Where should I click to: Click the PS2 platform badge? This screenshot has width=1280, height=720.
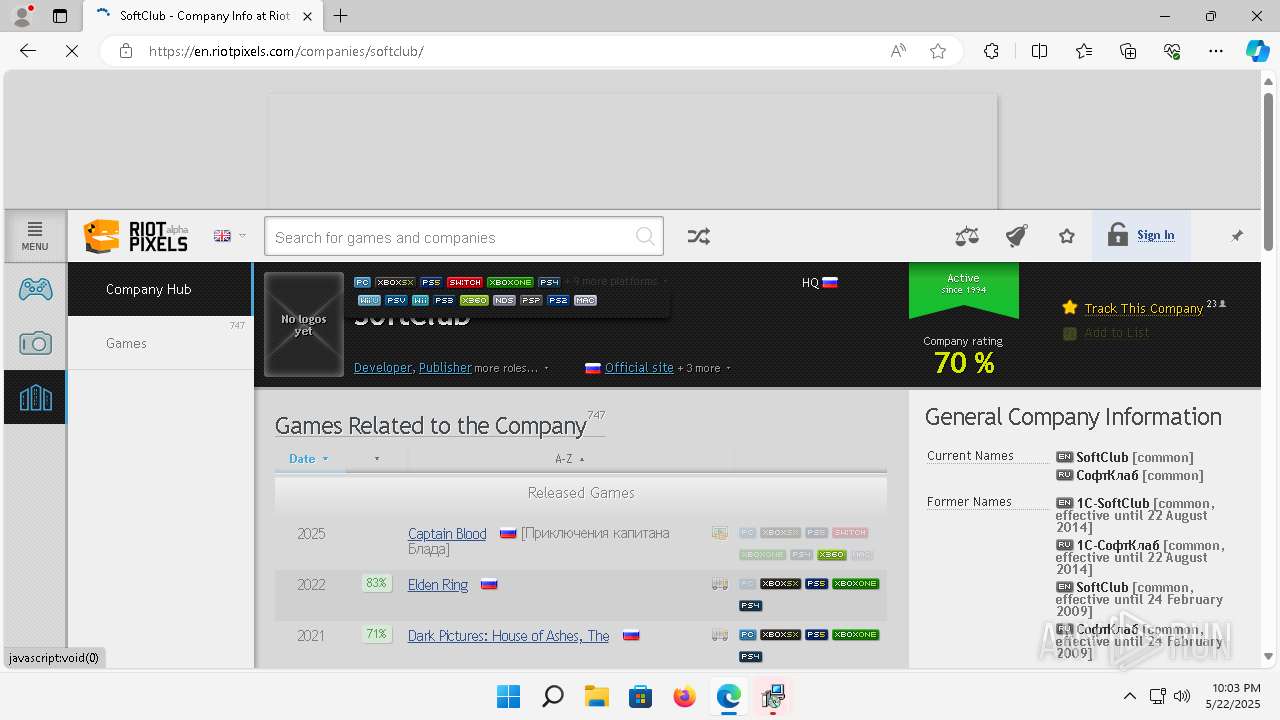point(558,300)
